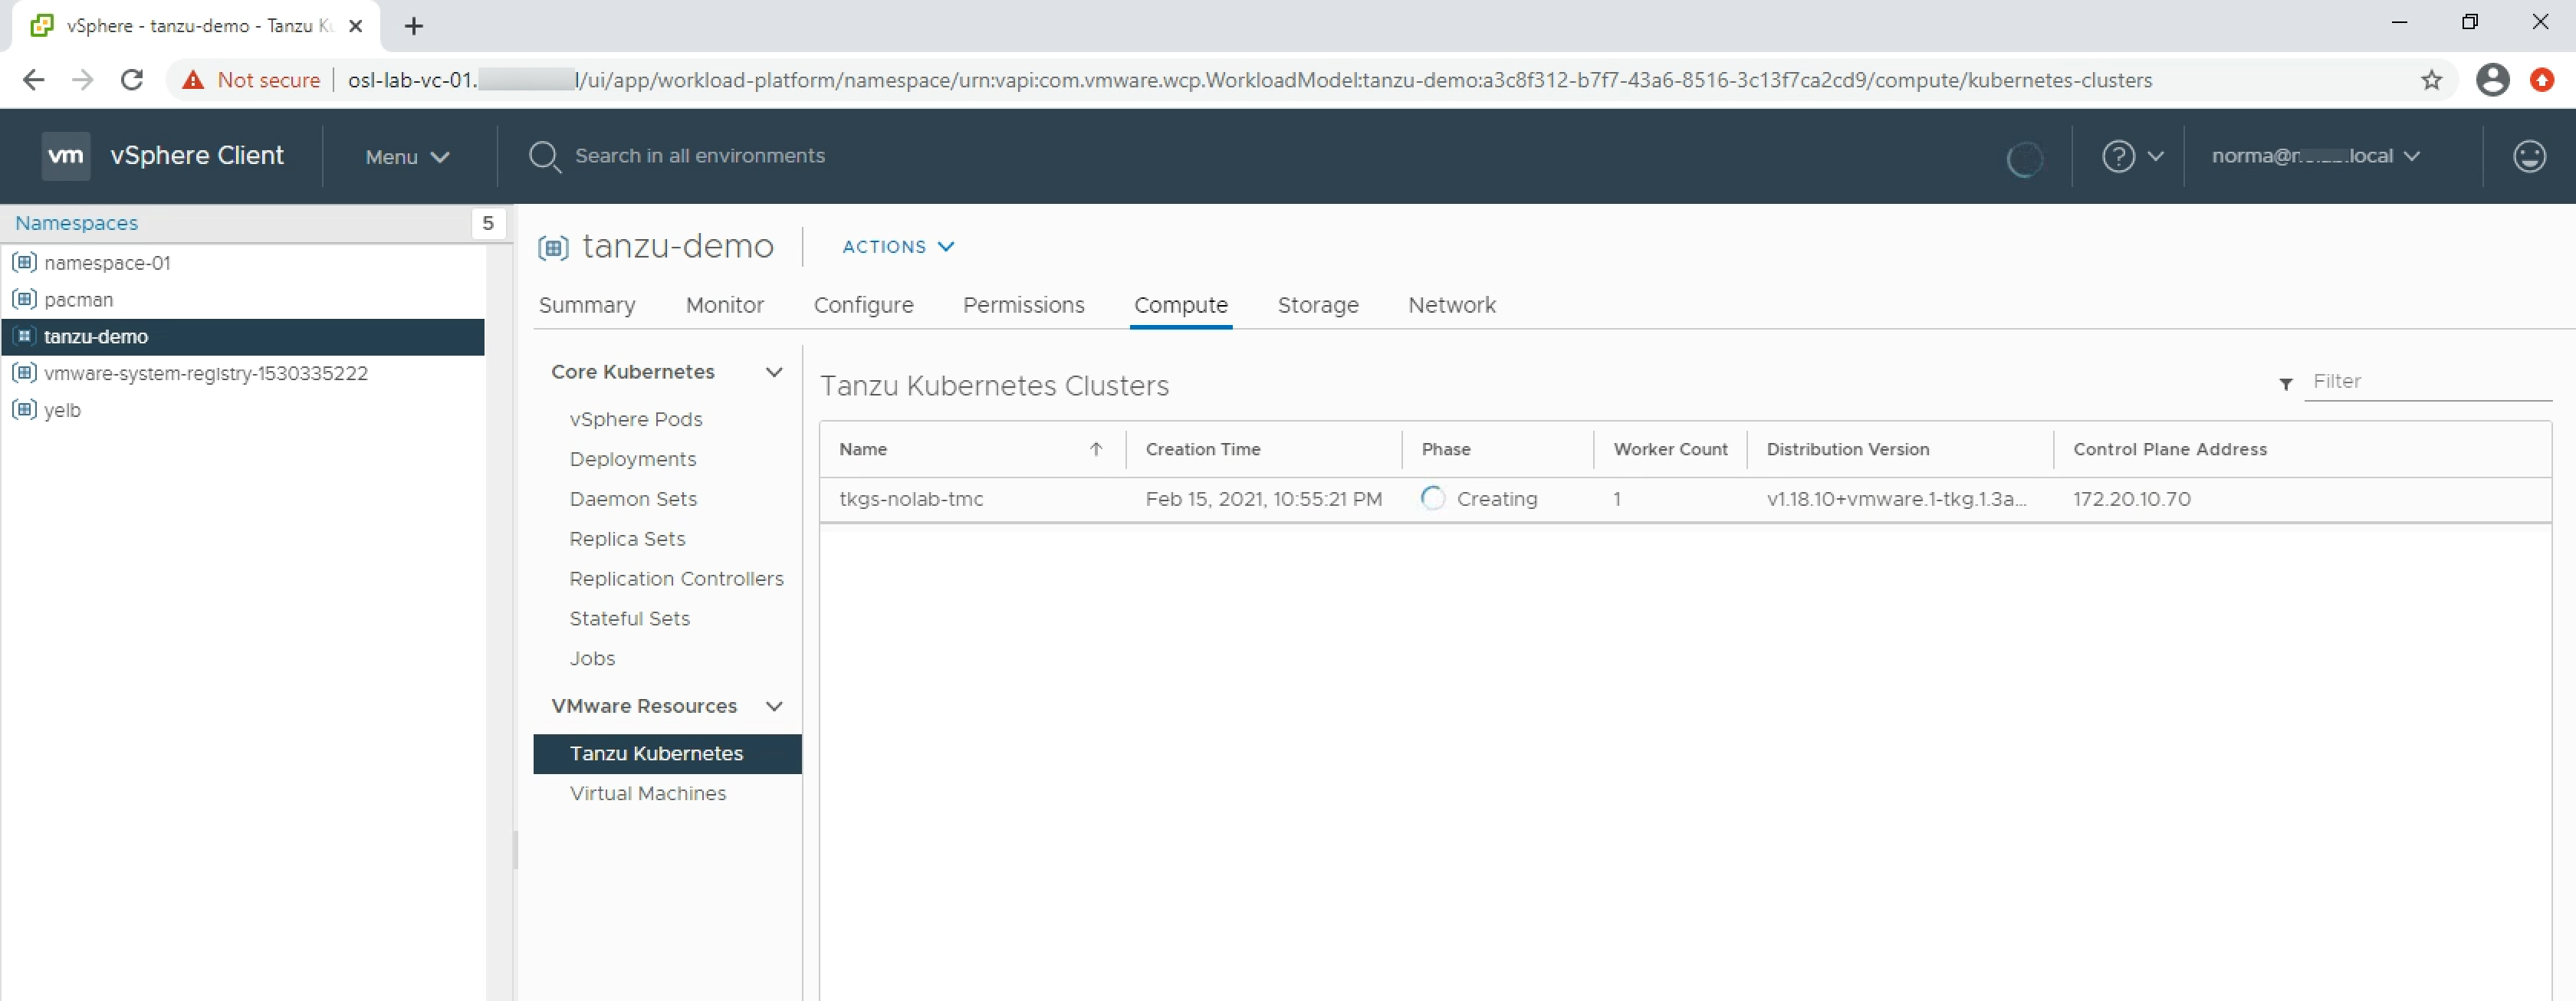Open Virtual Machines in the sidebar

[x=648, y=793]
